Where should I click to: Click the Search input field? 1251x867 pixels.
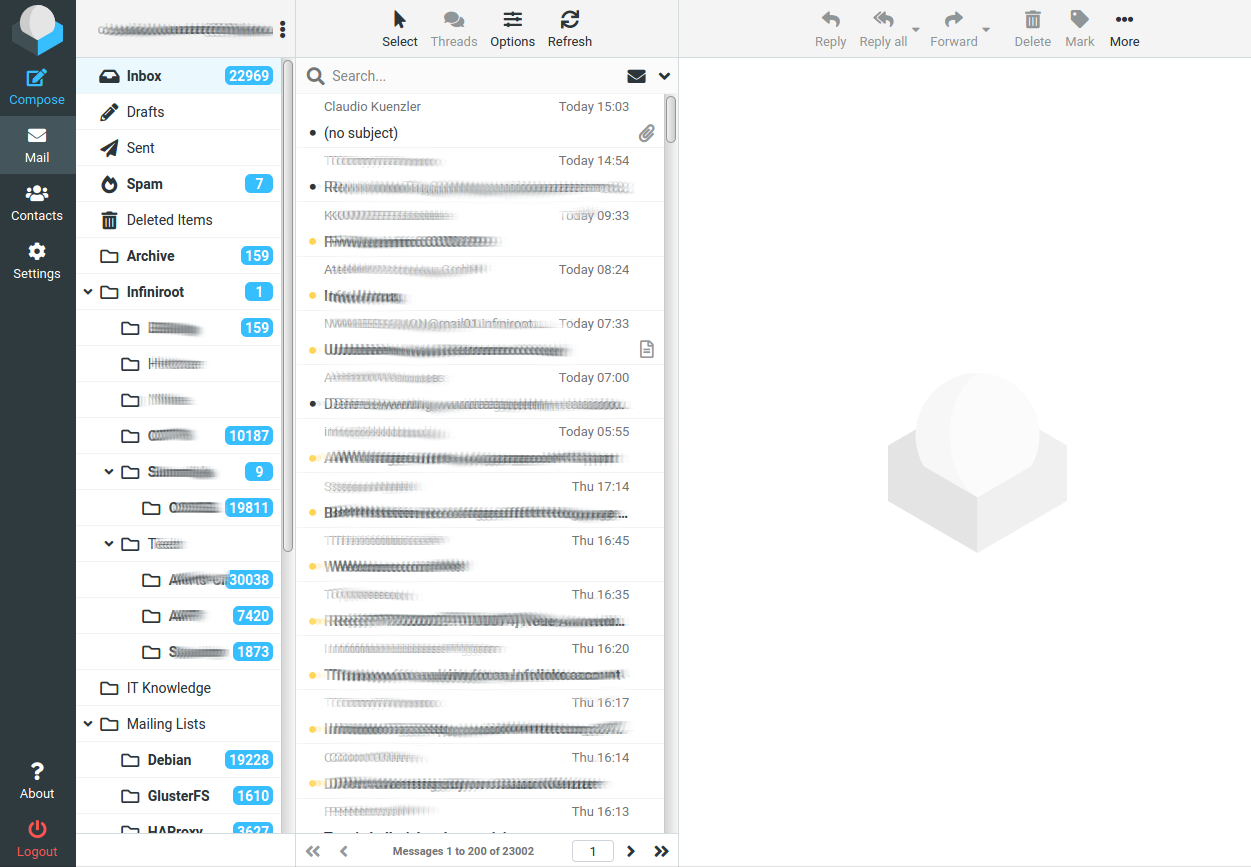click(x=470, y=76)
